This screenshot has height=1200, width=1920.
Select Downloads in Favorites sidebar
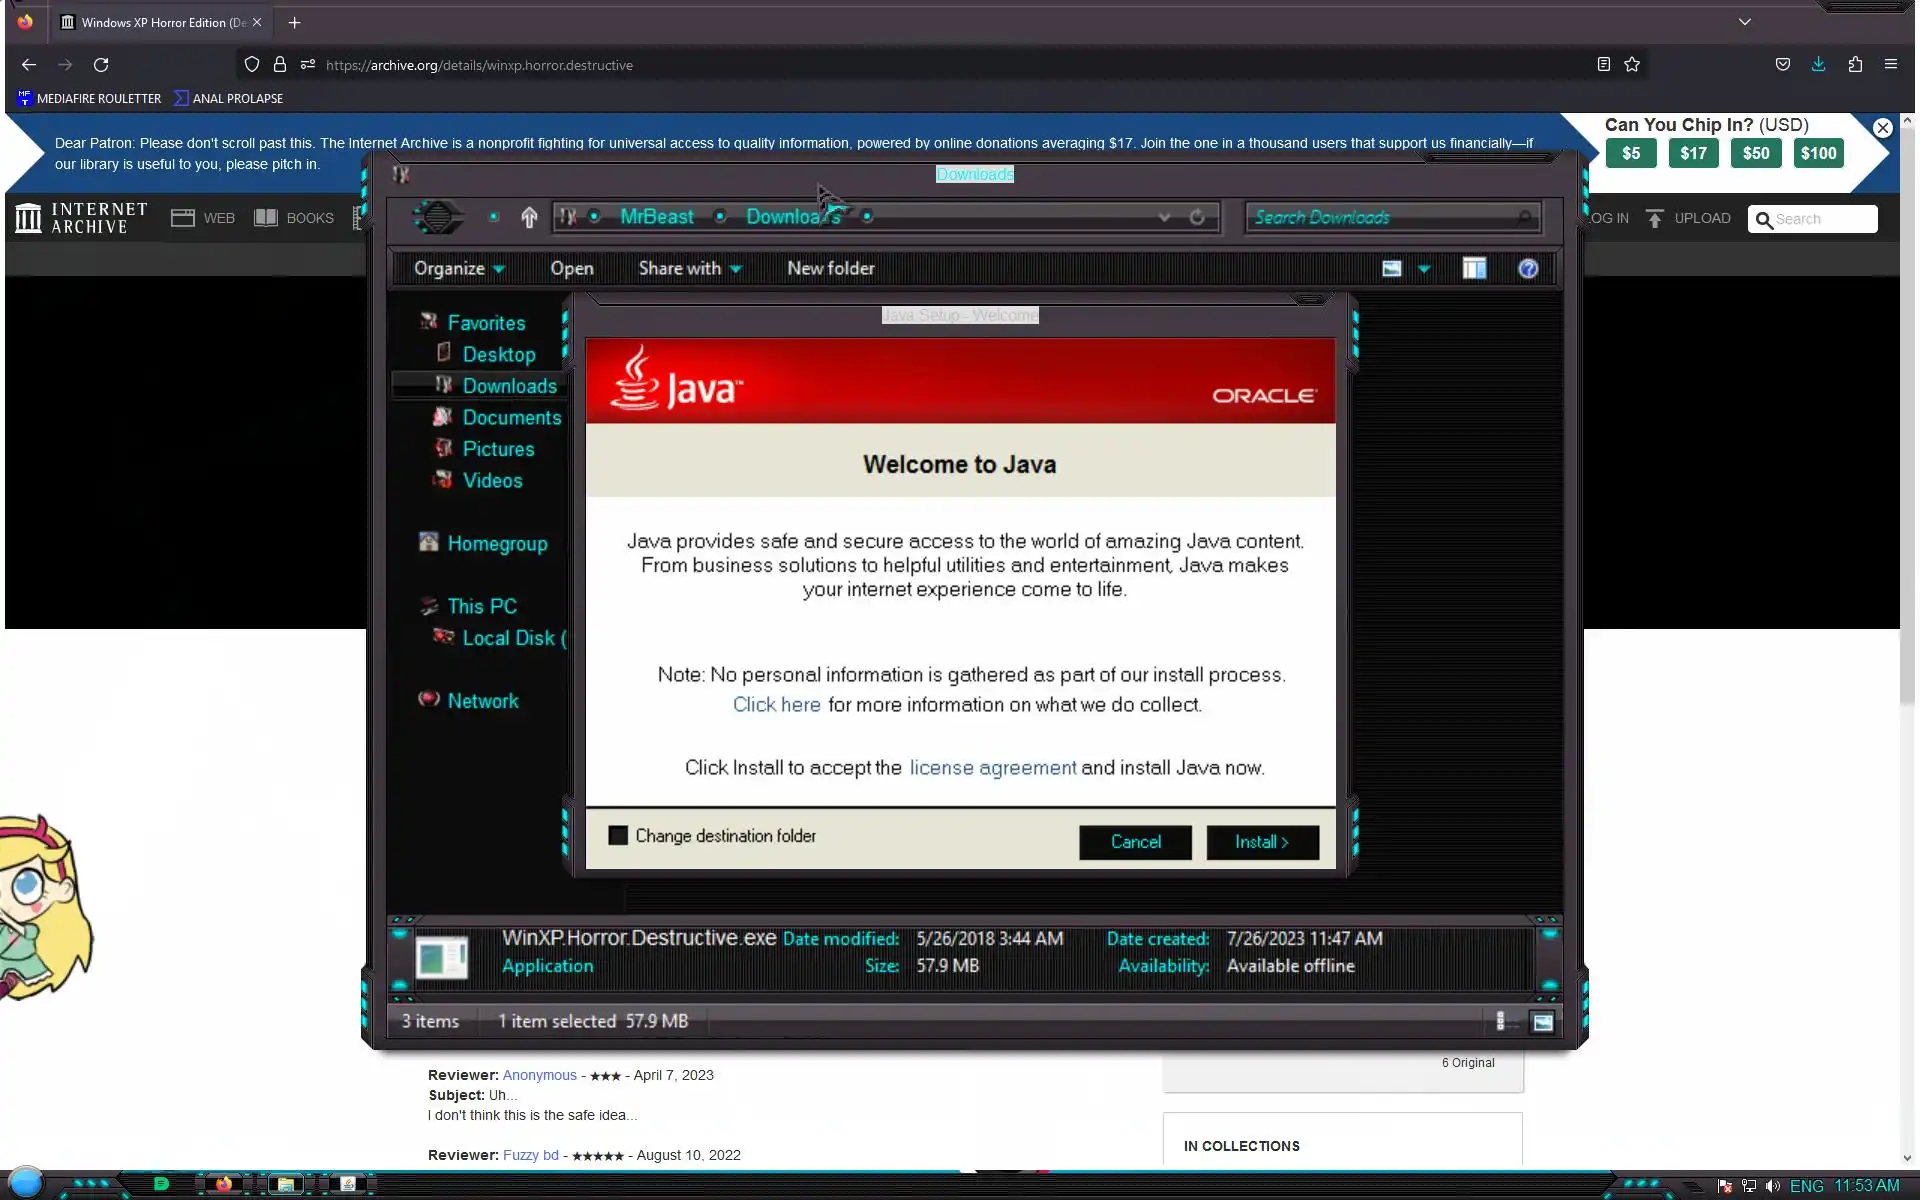click(509, 386)
